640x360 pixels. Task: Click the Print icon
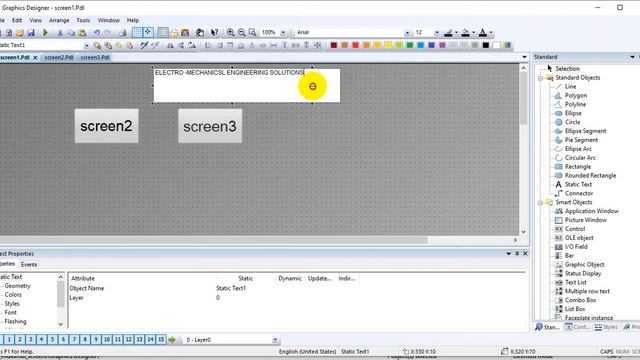pos(122,33)
